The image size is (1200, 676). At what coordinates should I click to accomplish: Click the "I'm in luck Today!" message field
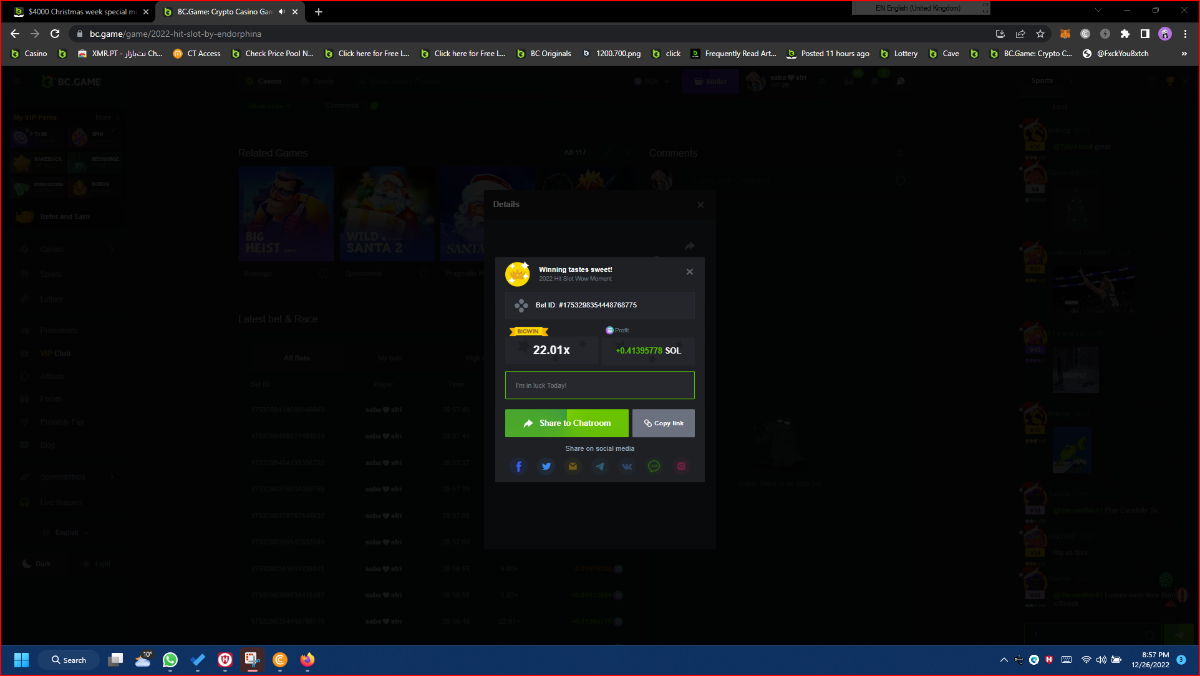click(x=599, y=385)
